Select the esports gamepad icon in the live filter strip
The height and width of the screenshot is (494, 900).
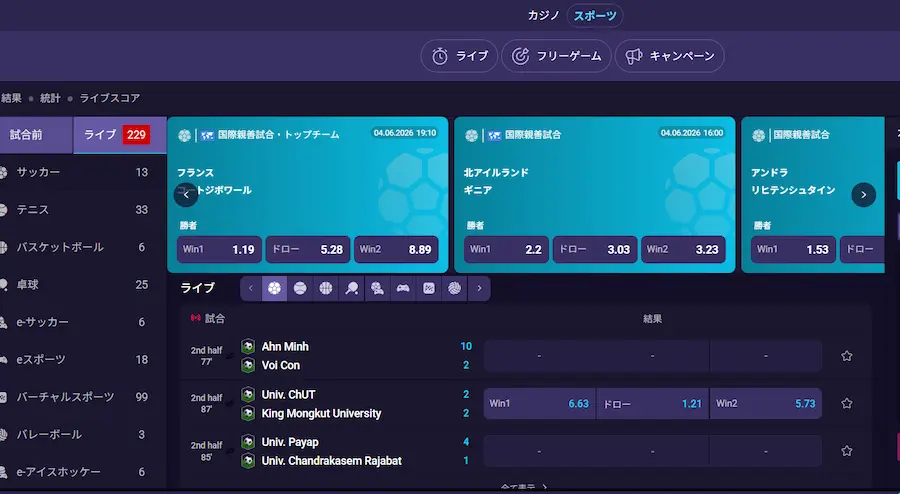[x=403, y=288]
